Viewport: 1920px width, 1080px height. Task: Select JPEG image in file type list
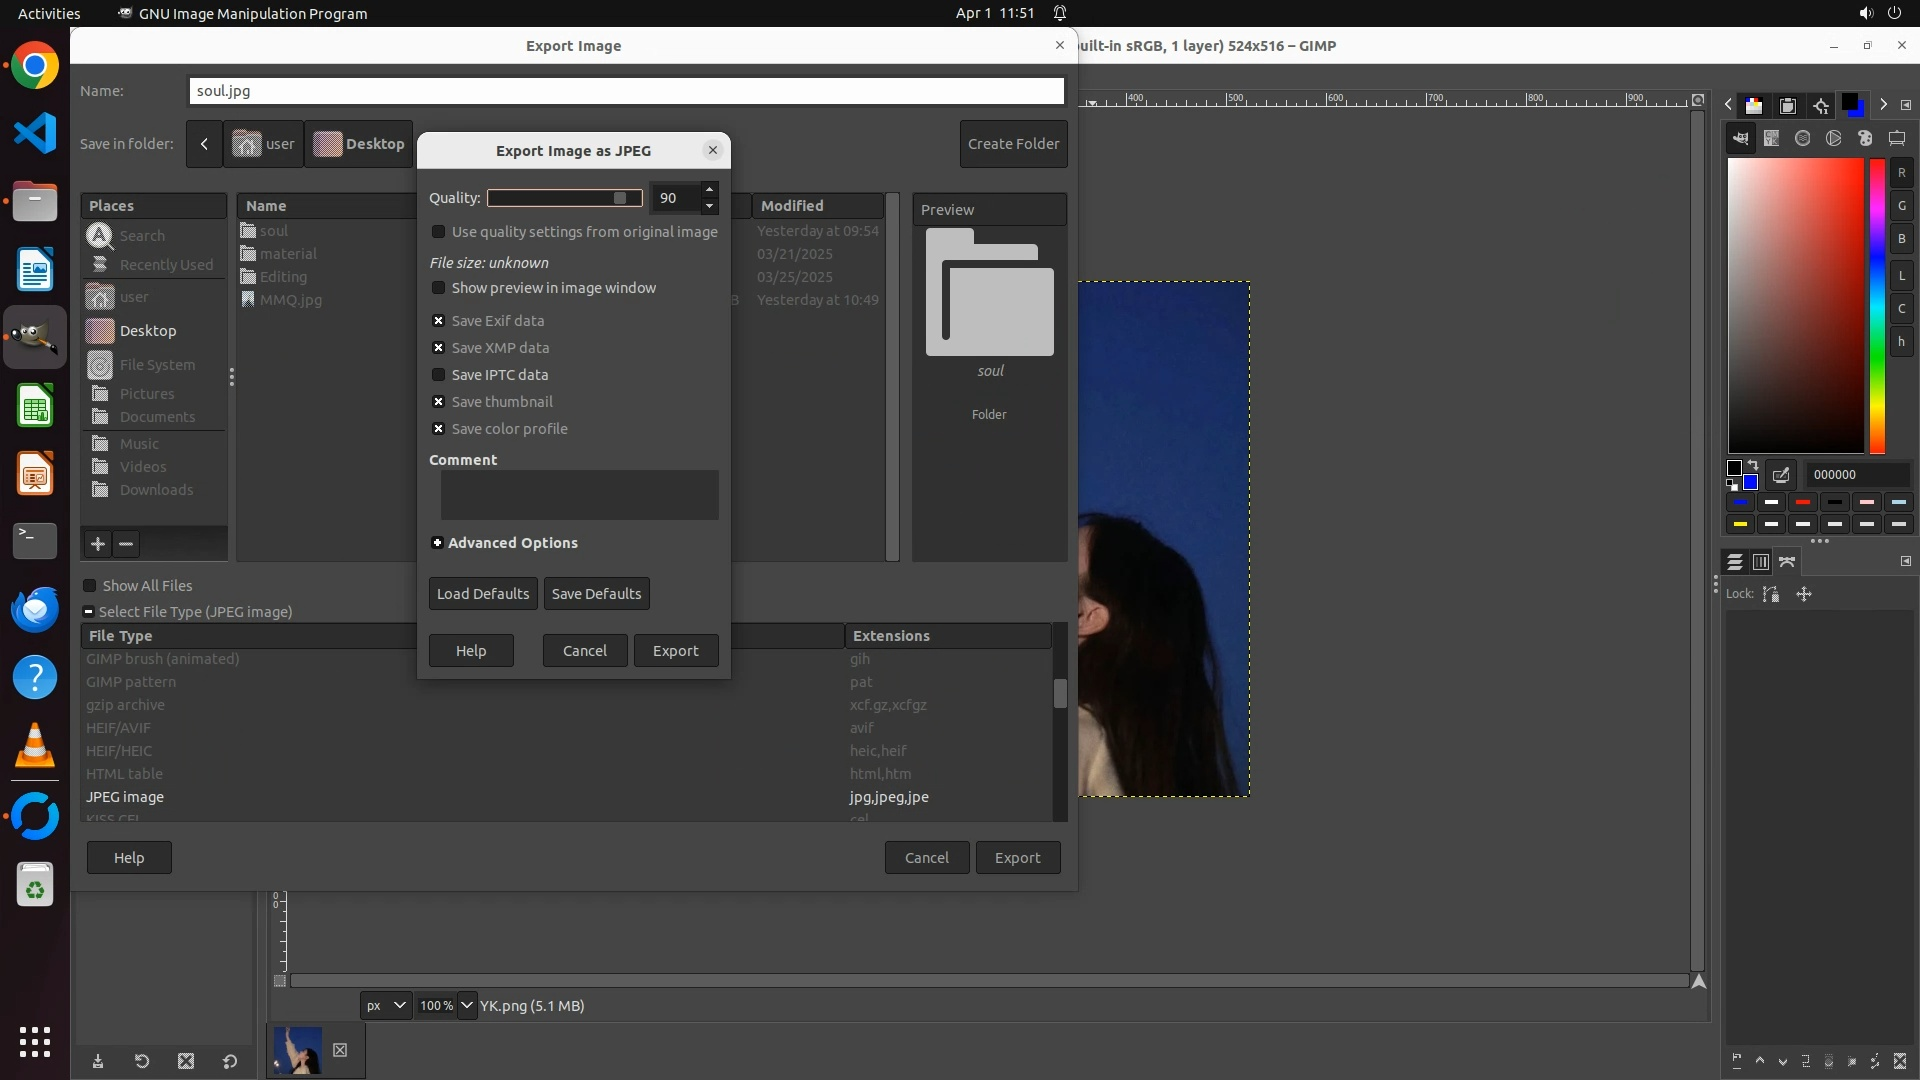tap(125, 797)
